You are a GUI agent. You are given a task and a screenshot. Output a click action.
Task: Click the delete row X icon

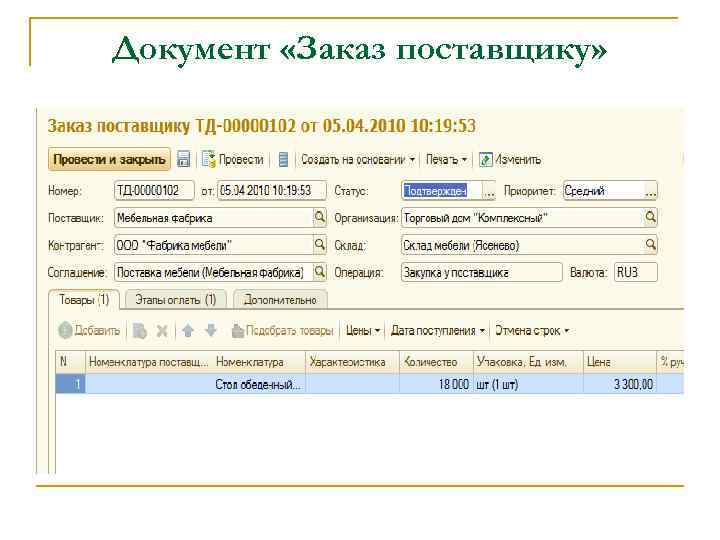(162, 331)
